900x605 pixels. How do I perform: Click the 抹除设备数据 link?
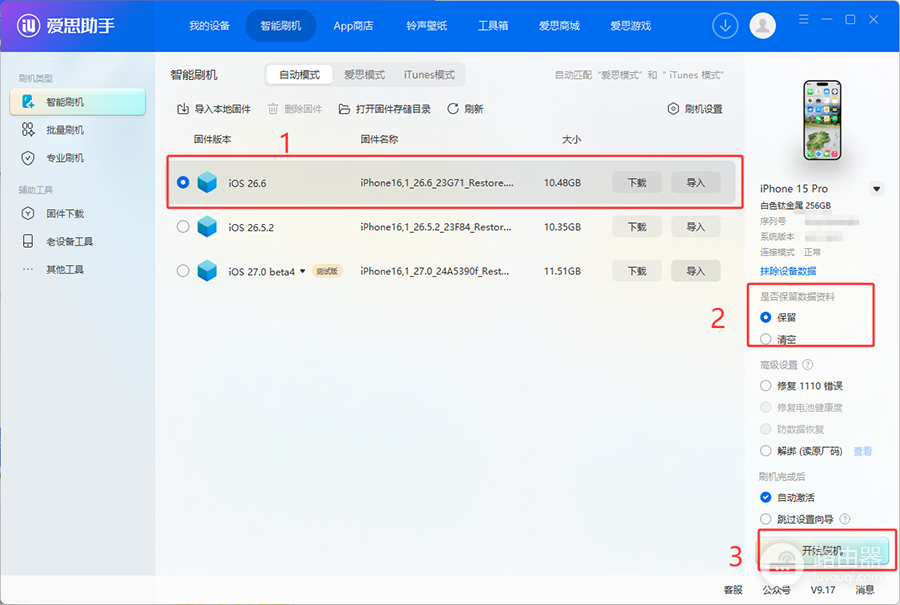788,271
